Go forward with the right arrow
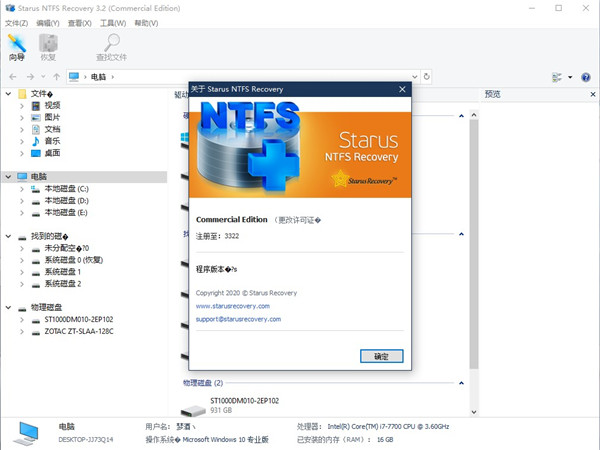Image resolution: width=600 pixels, height=450 pixels. (x=30, y=77)
